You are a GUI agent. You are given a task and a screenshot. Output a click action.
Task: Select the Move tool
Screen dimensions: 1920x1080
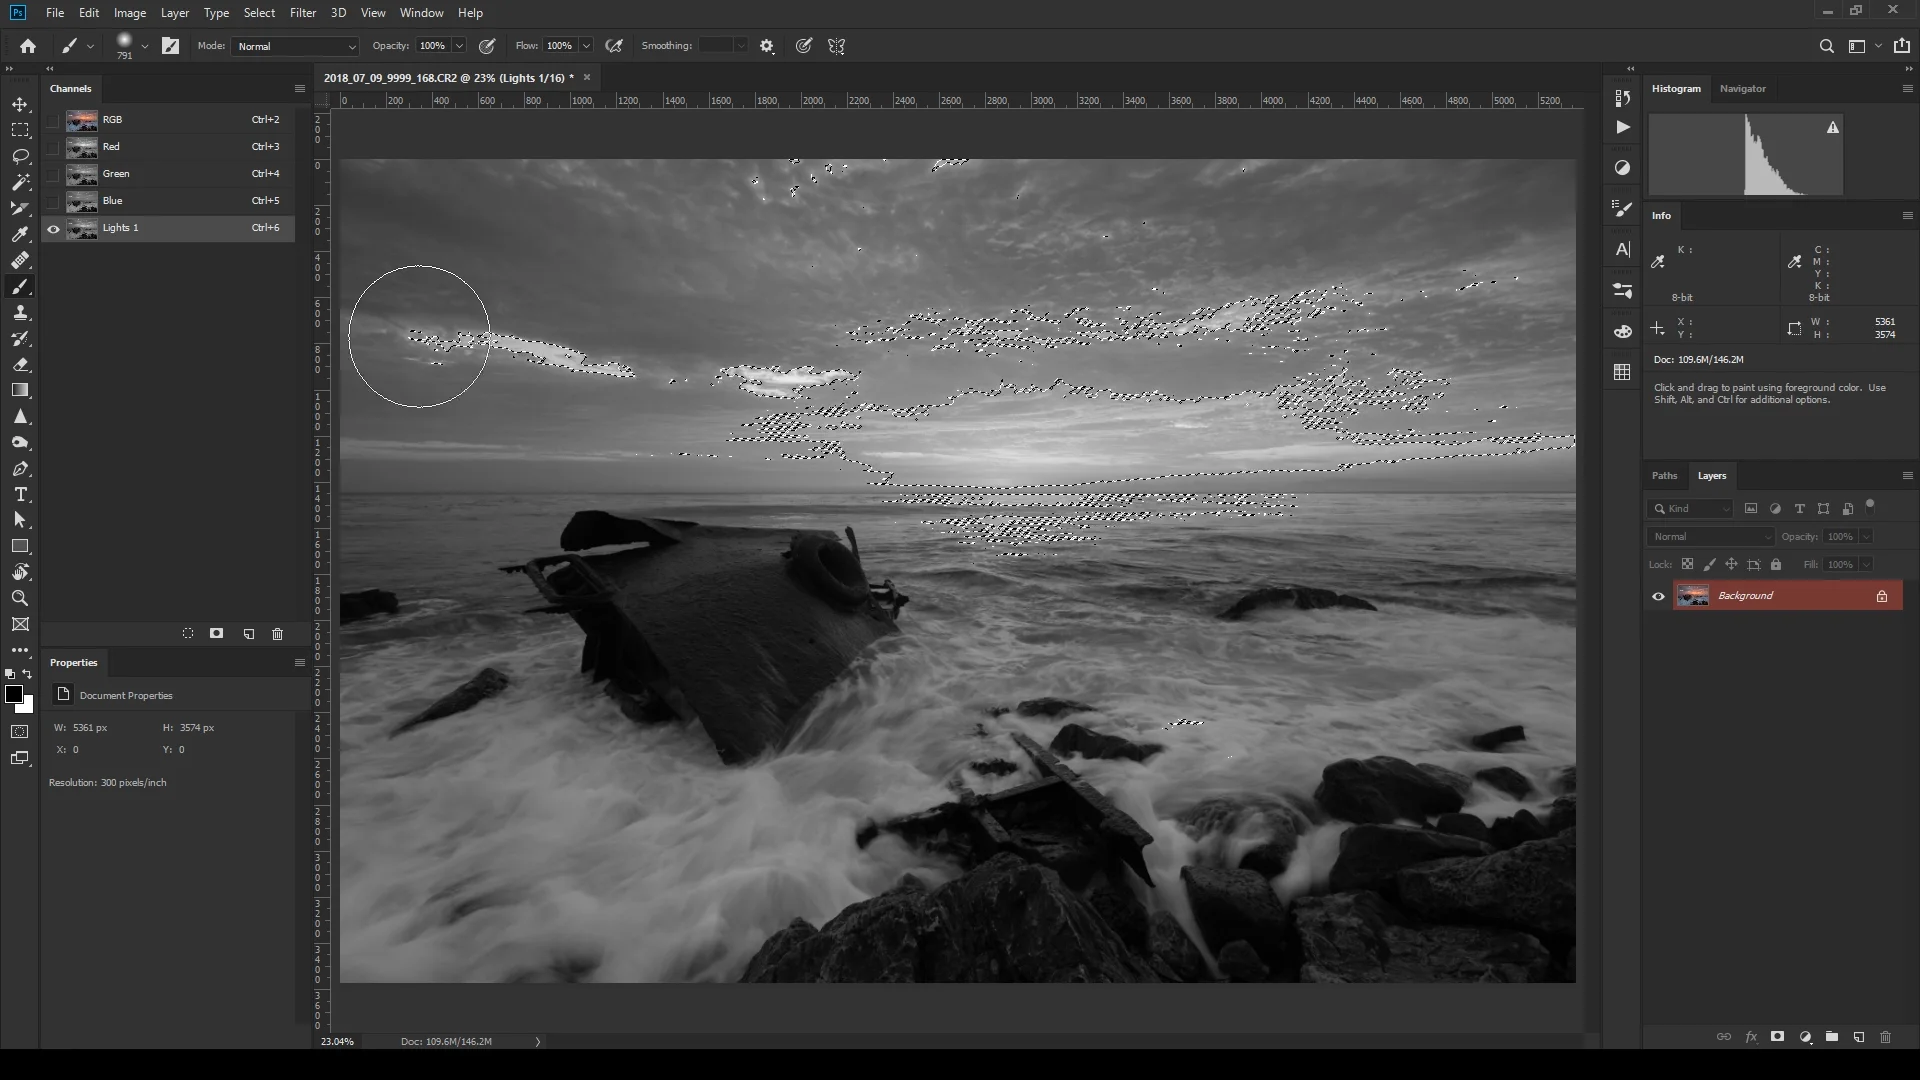[20, 105]
